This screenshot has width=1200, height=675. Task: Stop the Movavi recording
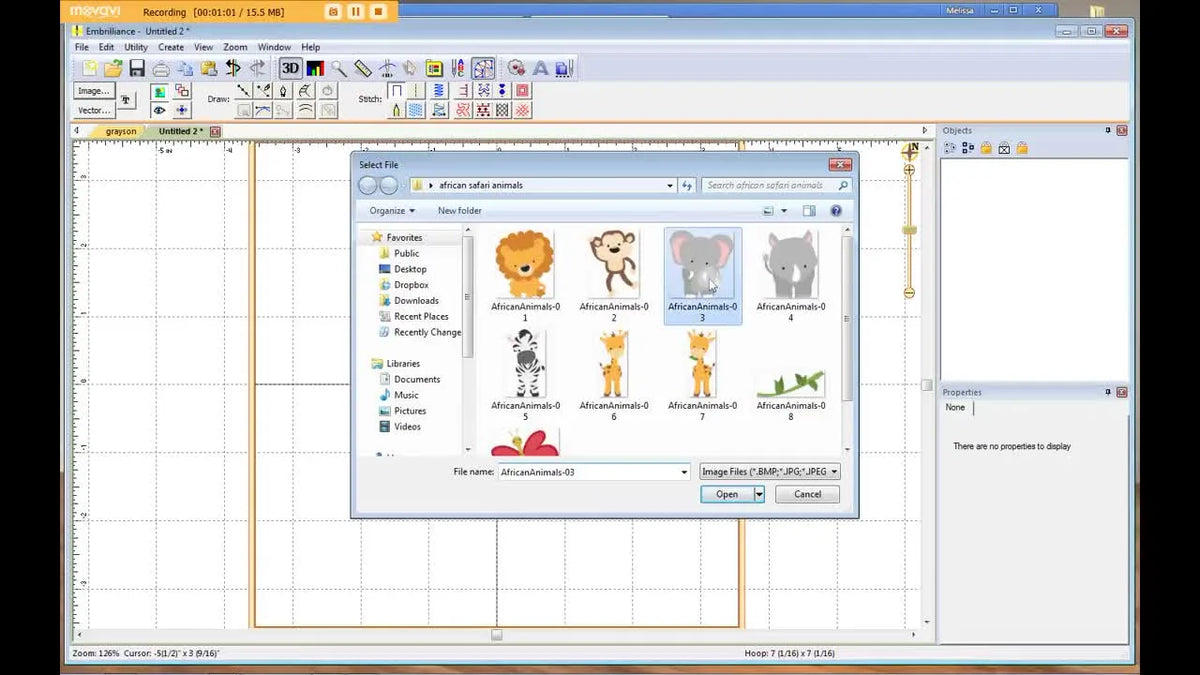click(377, 12)
